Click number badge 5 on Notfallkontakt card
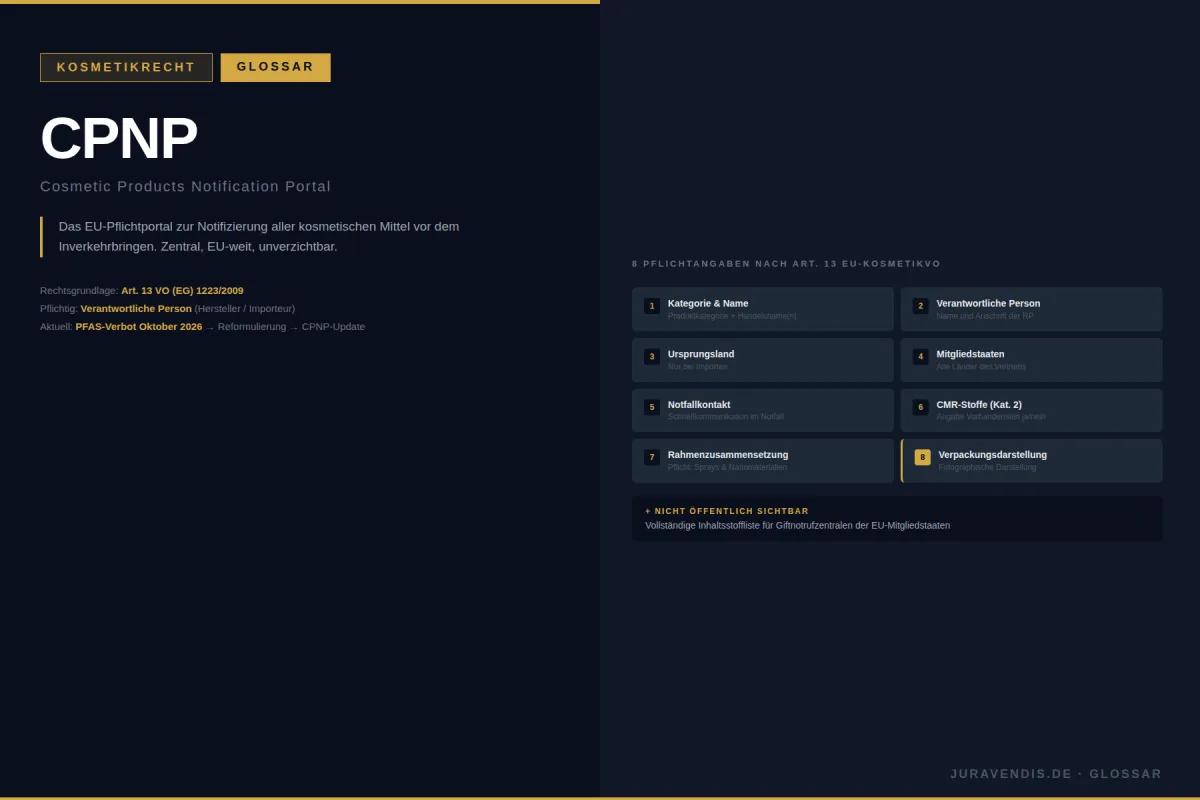This screenshot has height=800, width=1200. point(652,407)
